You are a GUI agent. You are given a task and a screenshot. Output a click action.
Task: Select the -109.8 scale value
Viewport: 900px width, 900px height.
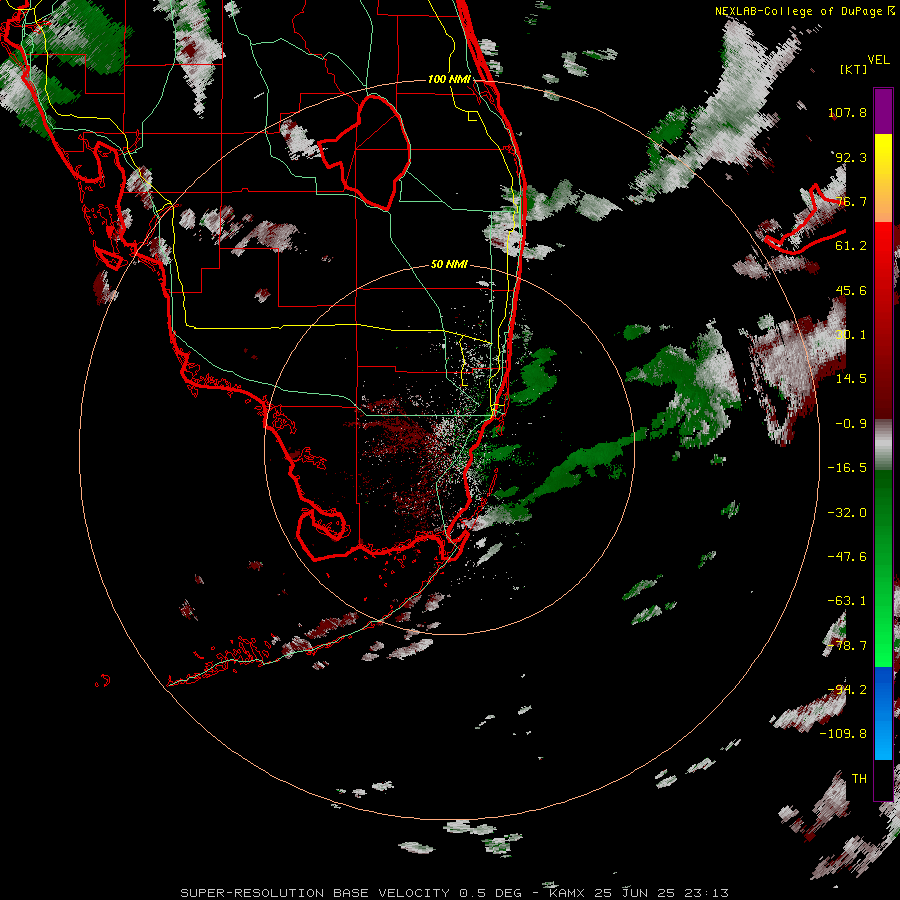843,734
